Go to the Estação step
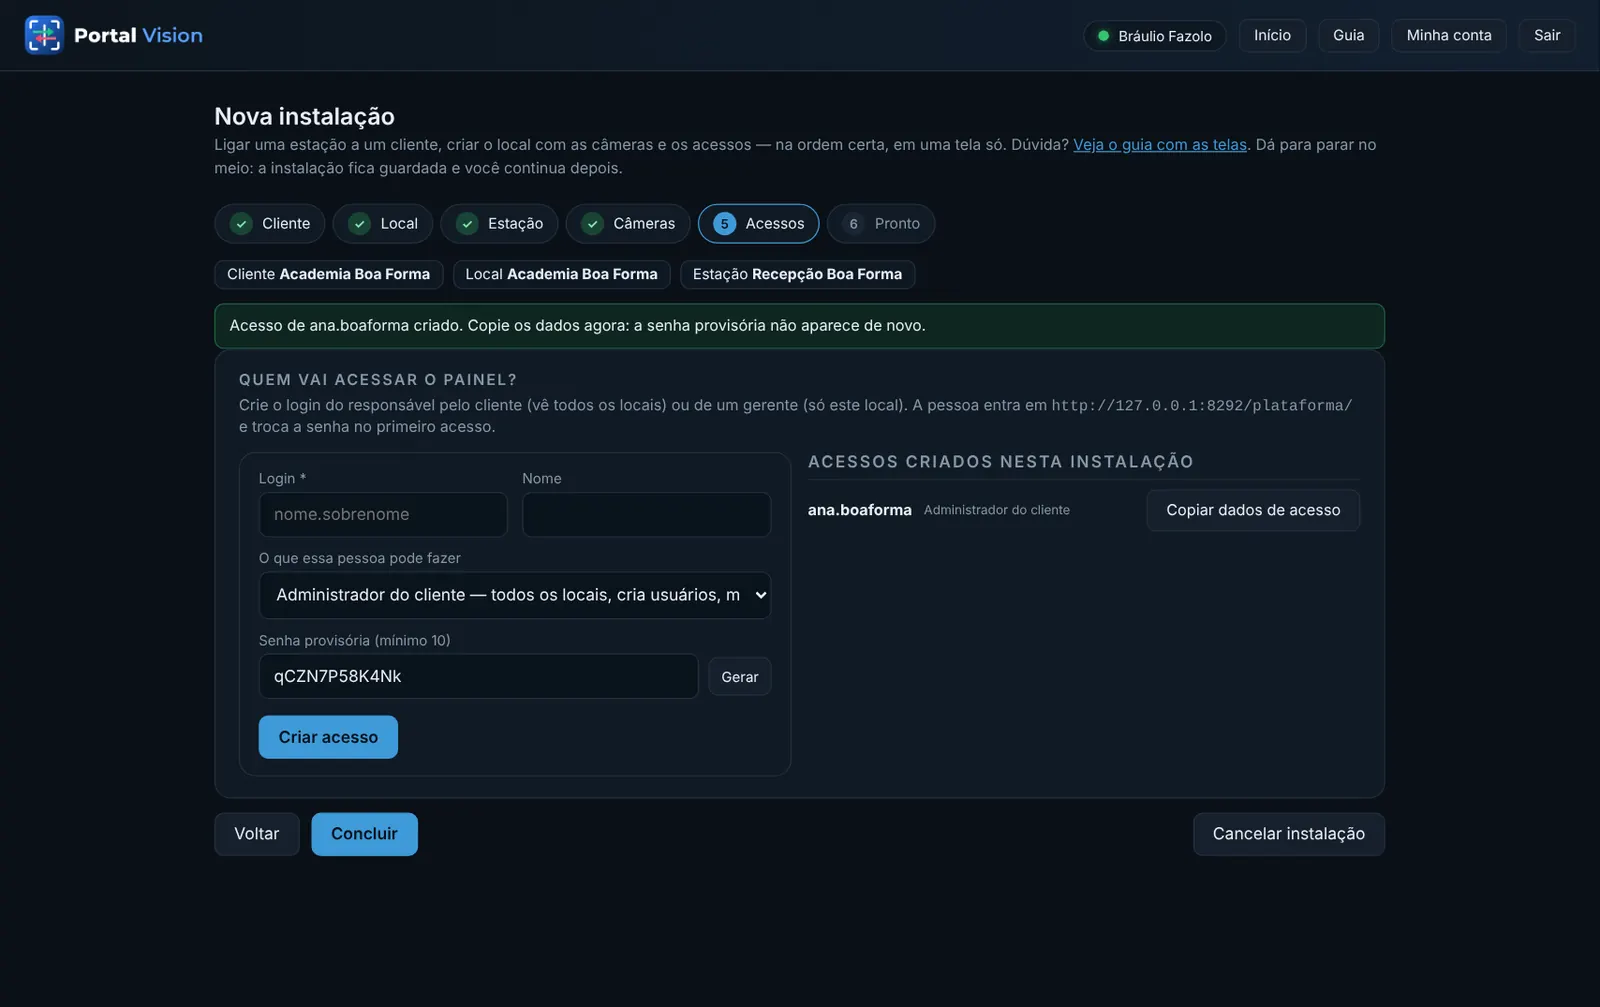This screenshot has width=1600, height=1007. tap(499, 224)
